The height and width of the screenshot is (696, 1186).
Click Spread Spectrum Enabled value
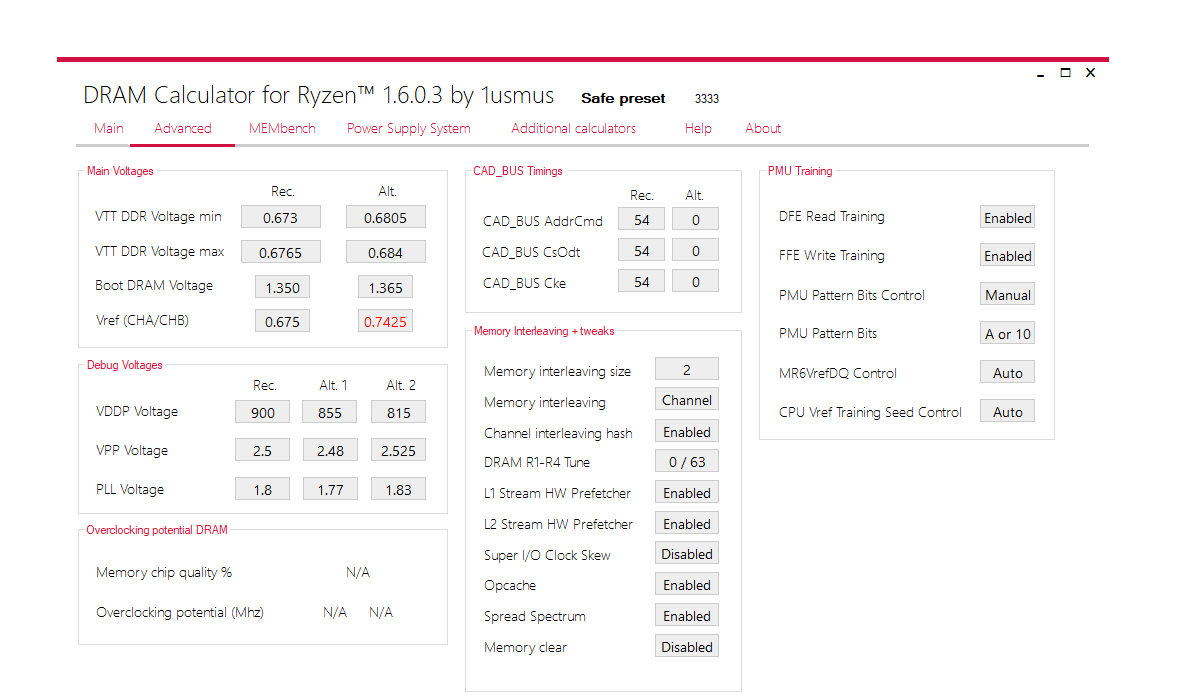[687, 616]
